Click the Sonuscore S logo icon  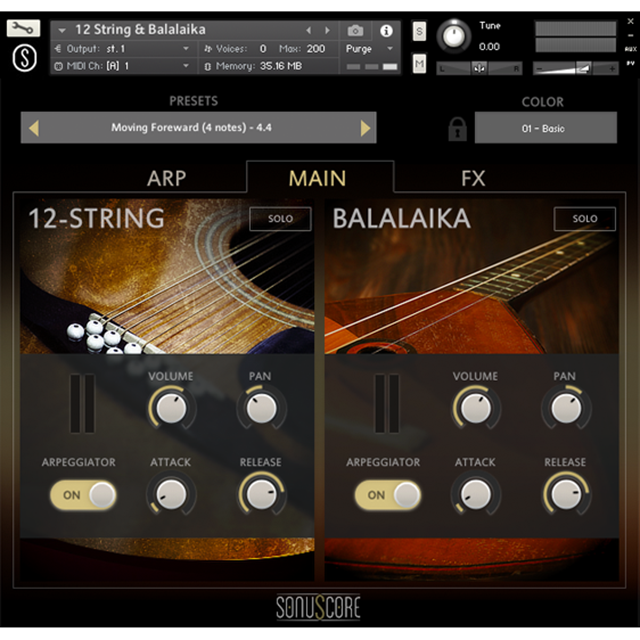[x=23, y=58]
